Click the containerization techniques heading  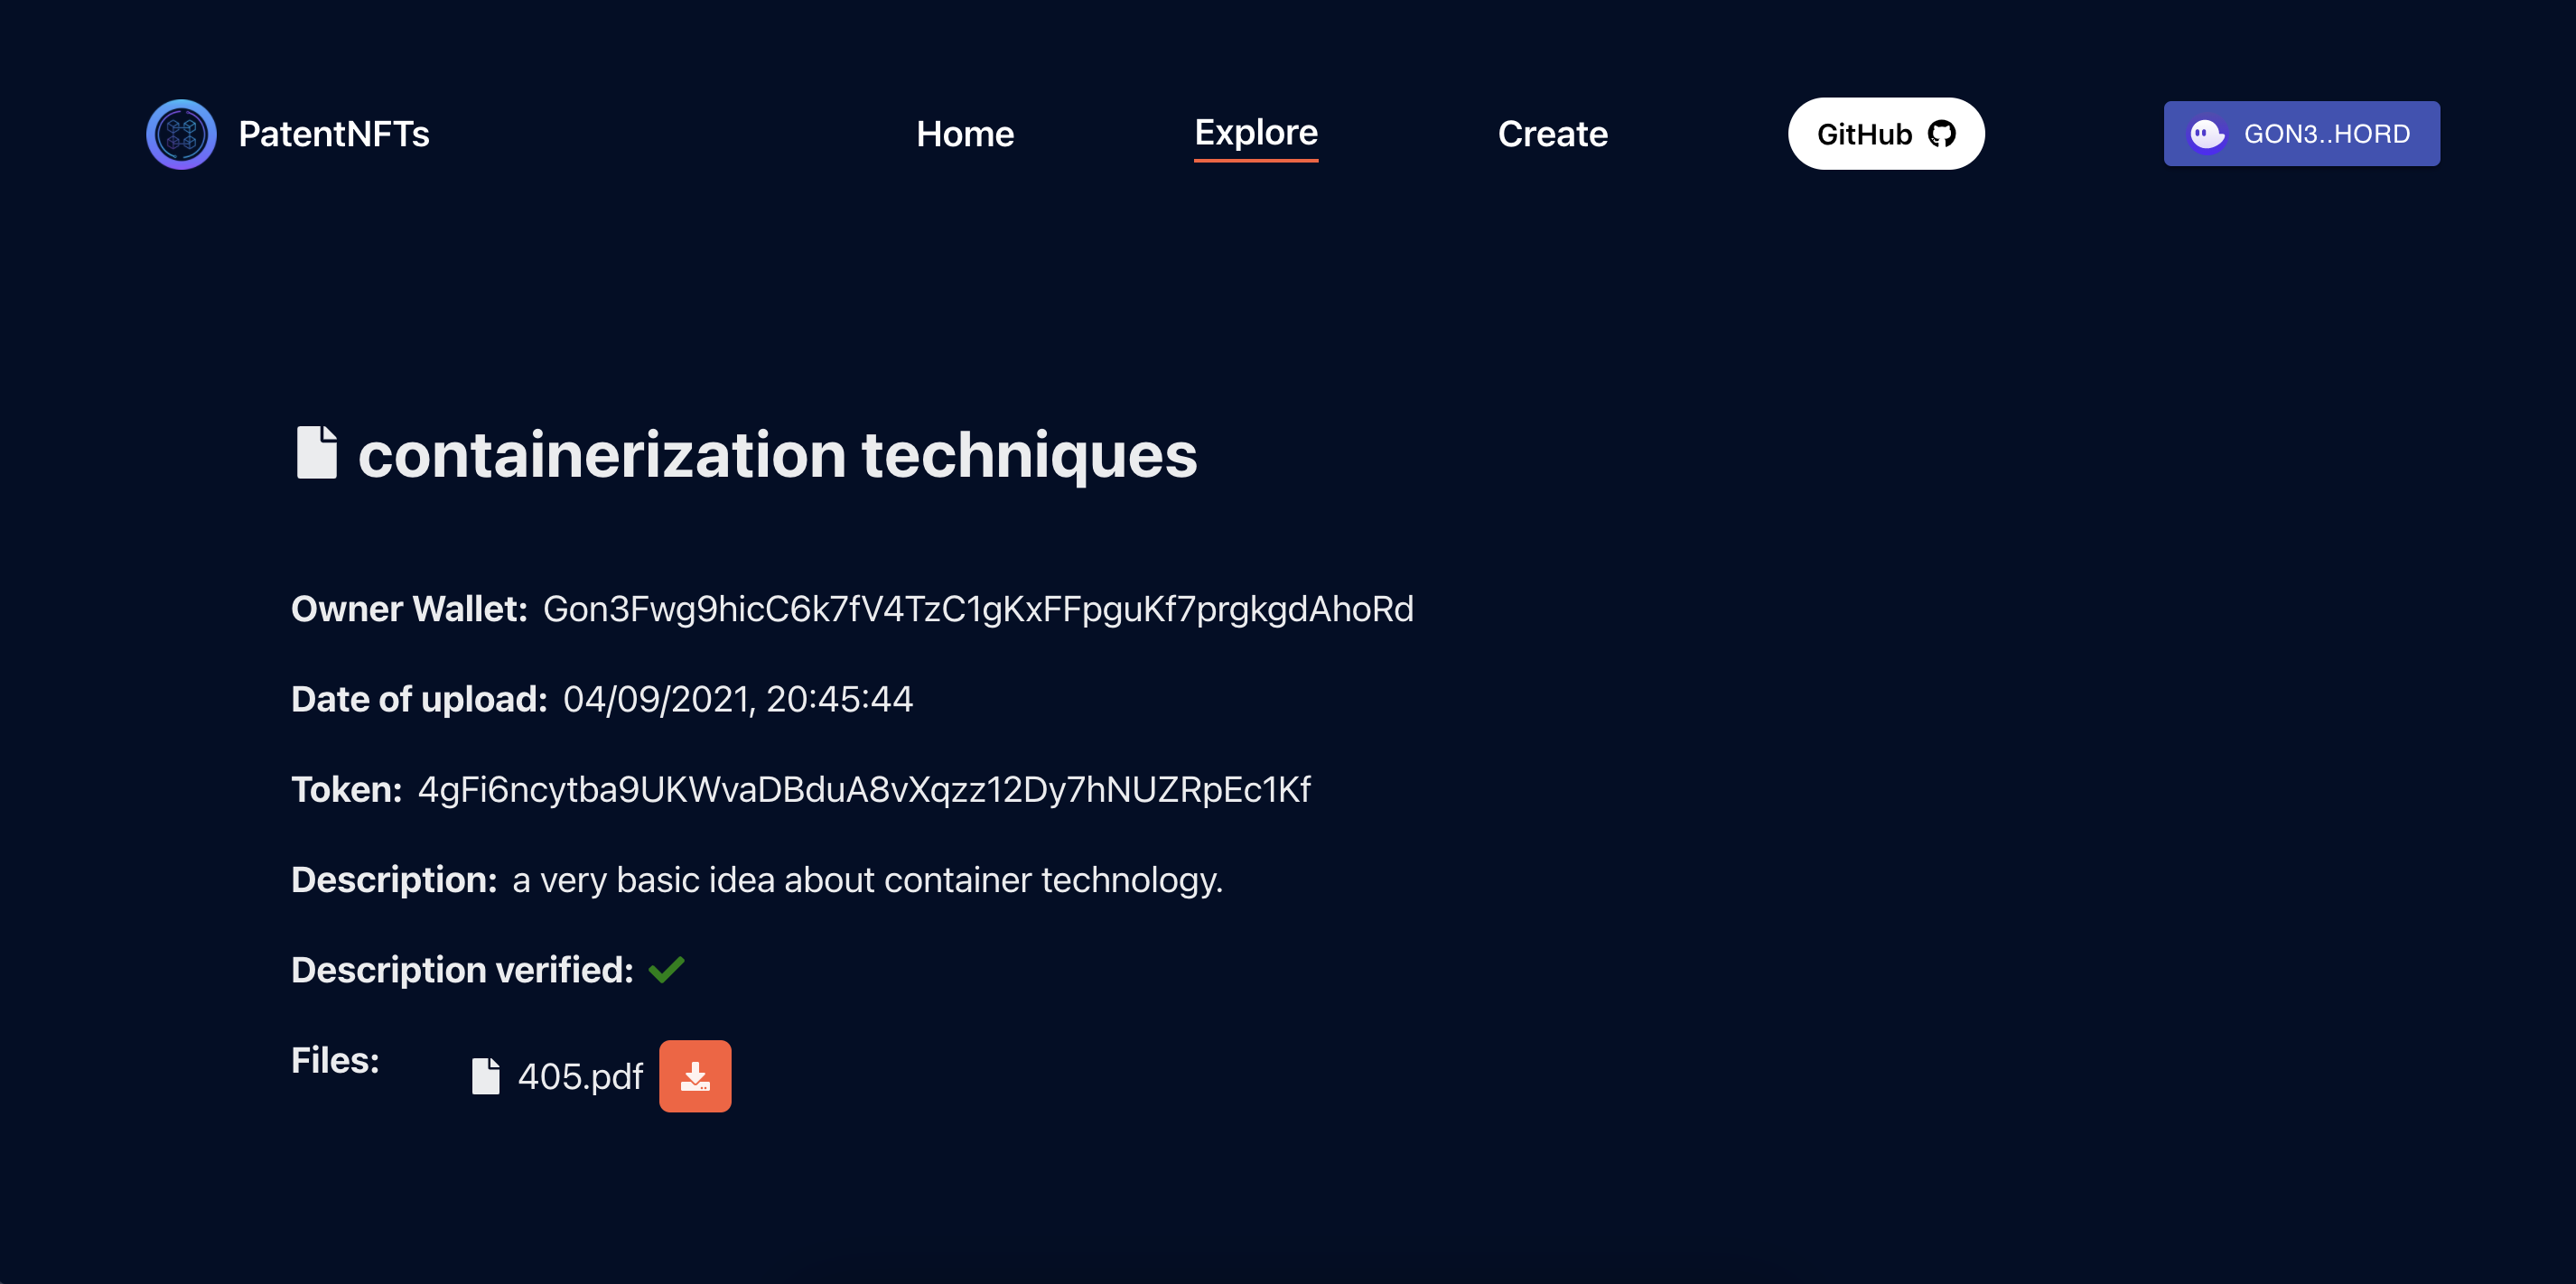[x=777, y=455]
